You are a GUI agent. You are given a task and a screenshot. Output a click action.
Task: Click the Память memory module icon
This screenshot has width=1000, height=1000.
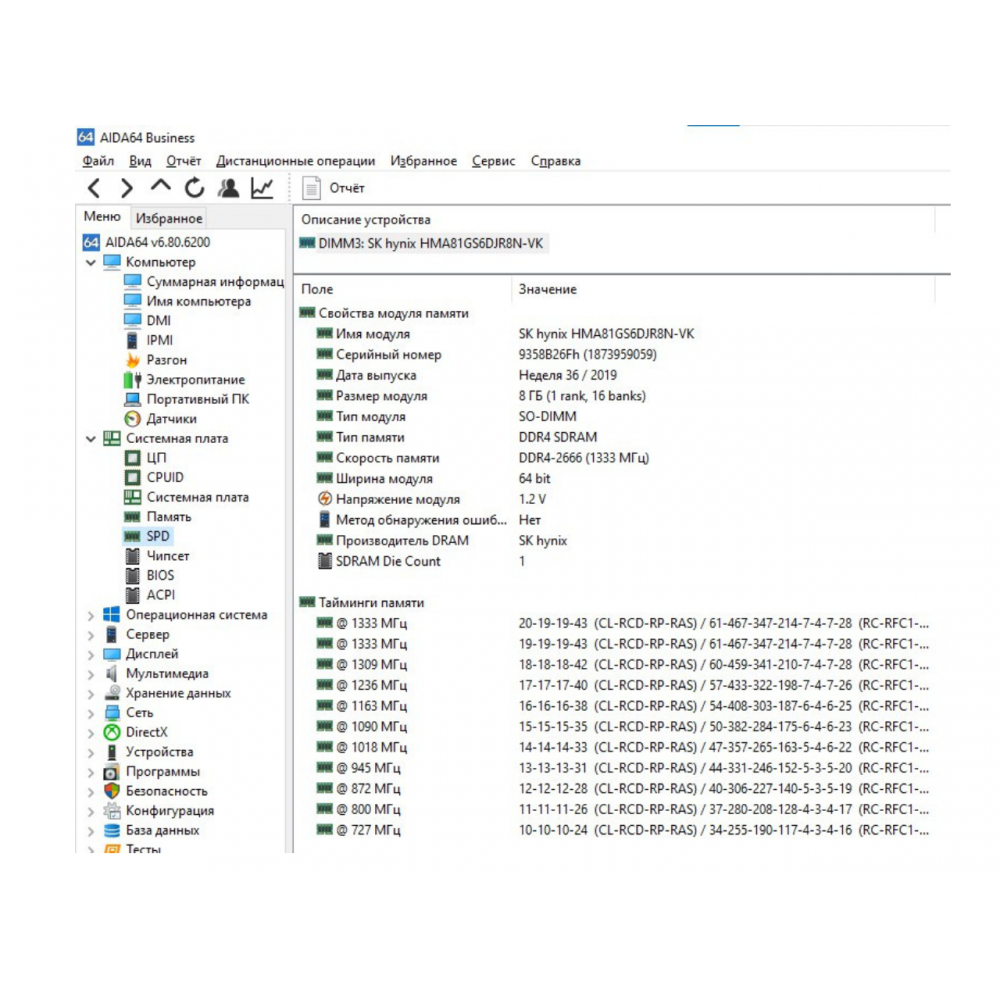[x=133, y=517]
